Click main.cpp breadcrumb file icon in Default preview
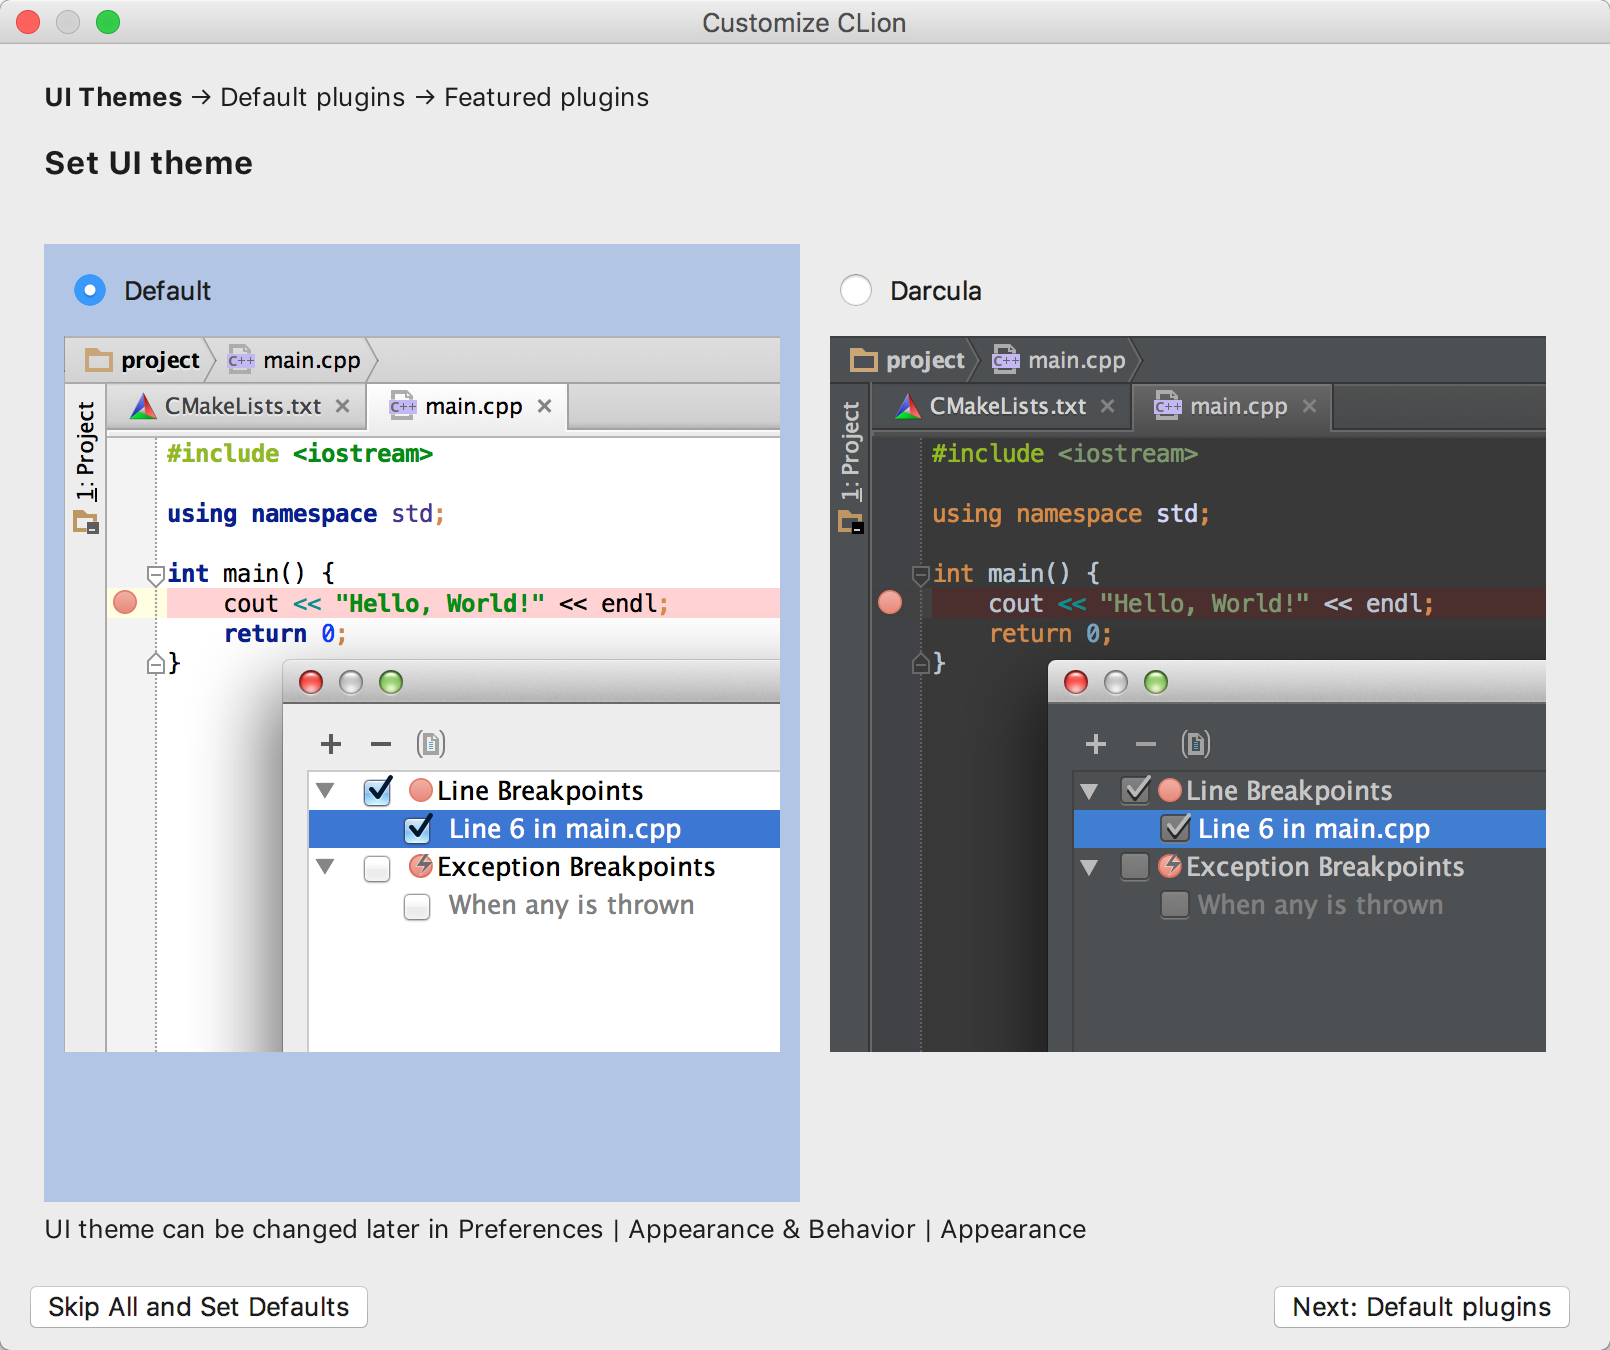Screen dimensions: 1610x1350 (241, 360)
